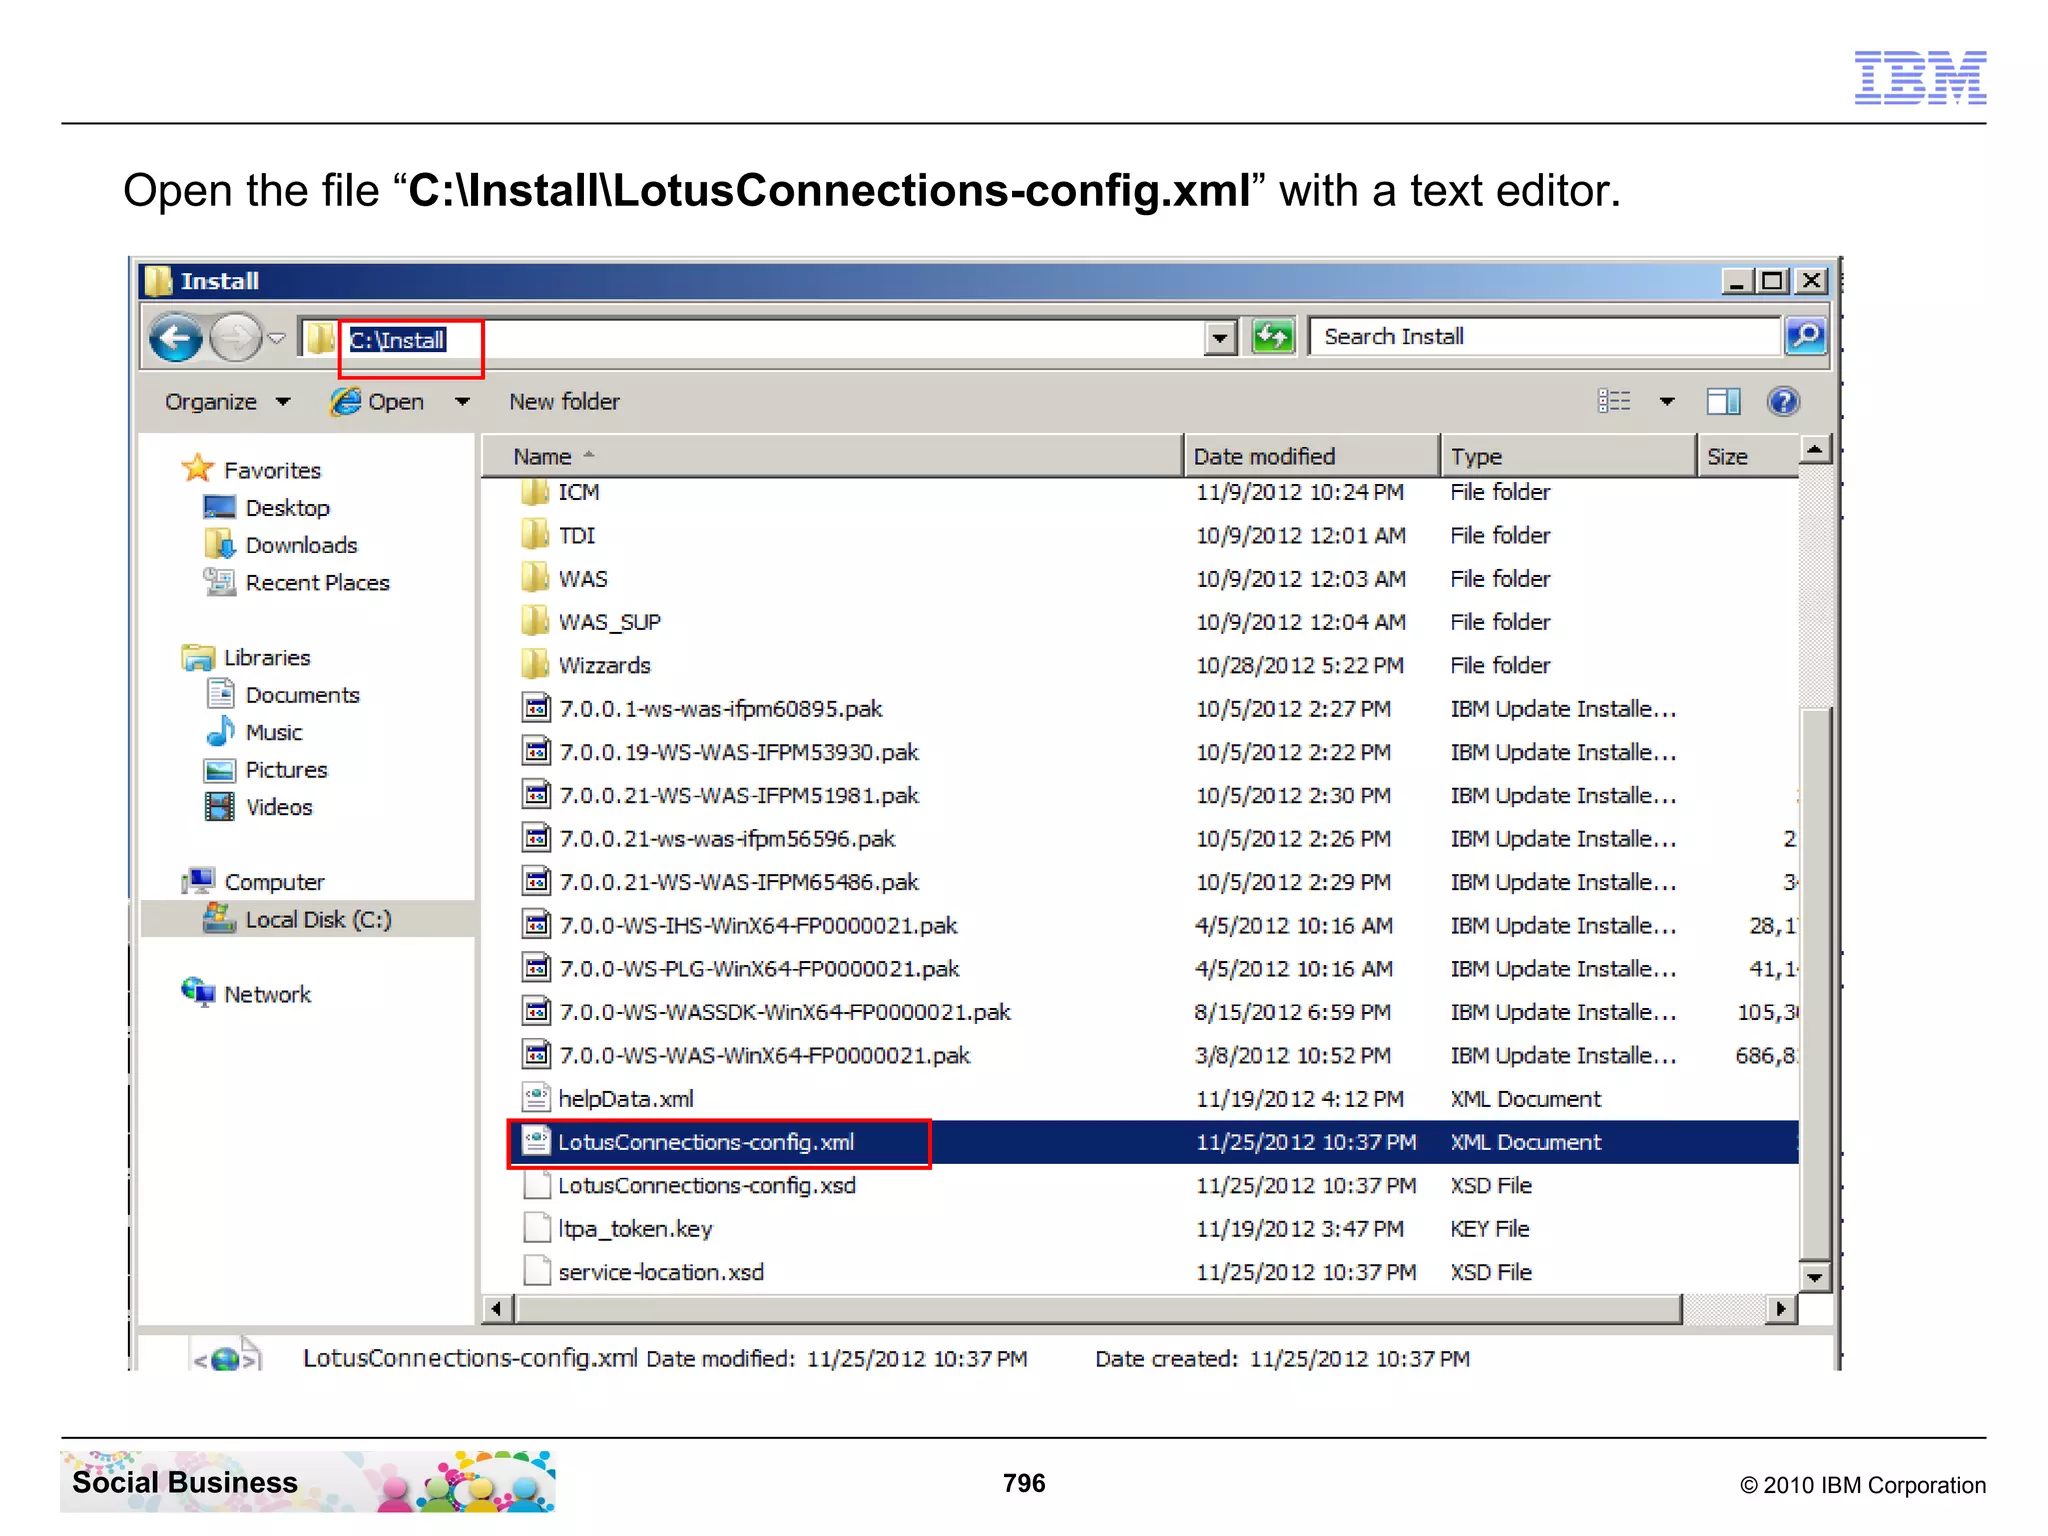Image resolution: width=2048 pixels, height=1536 pixels.
Task: Sort by the Date modified column header
Action: click(1311, 456)
